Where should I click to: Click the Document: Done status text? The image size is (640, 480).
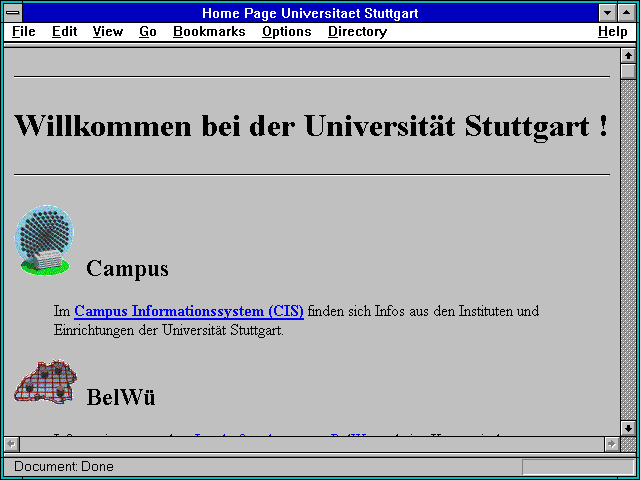click(64, 467)
